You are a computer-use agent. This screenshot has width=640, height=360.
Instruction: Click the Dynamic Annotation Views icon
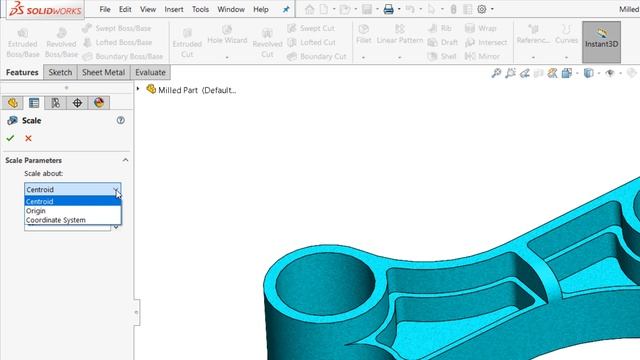point(553,73)
